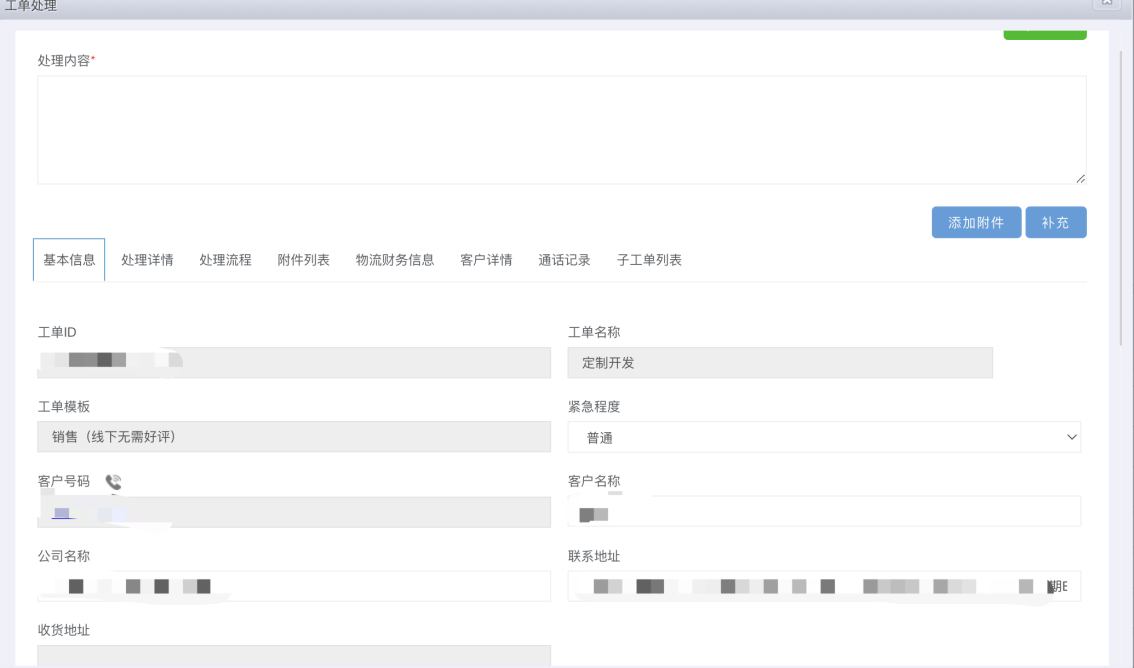Focus the 公司名称 input field
Screen dimensions: 1134x668
tap(293, 586)
